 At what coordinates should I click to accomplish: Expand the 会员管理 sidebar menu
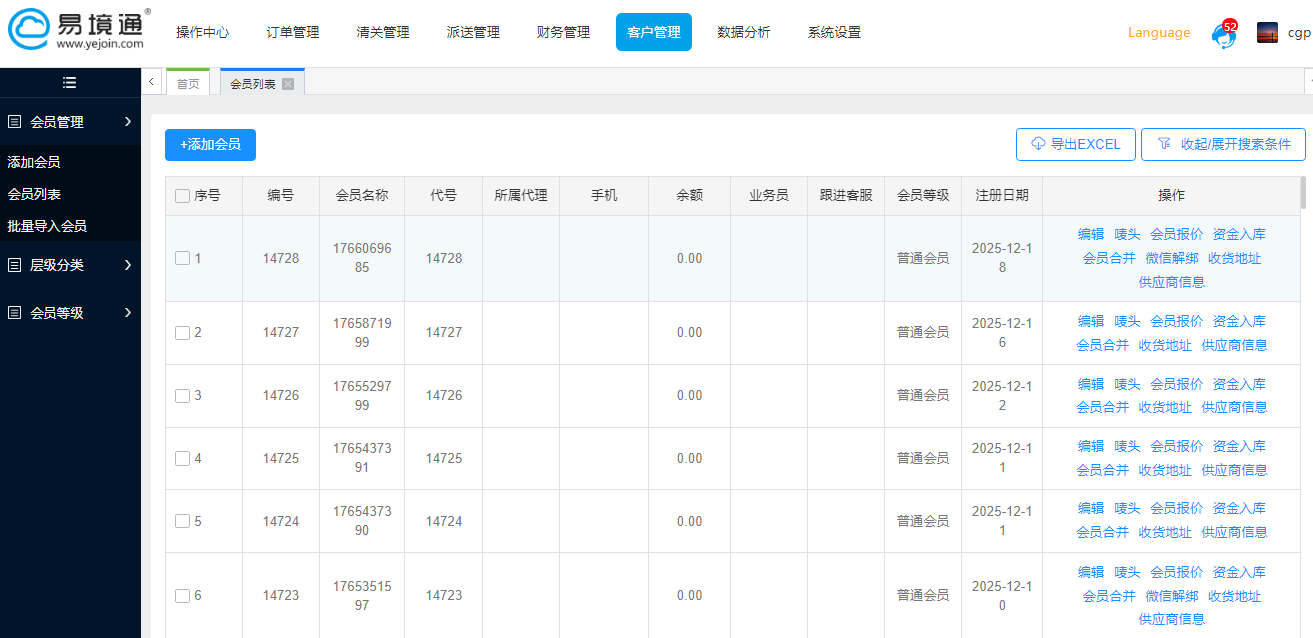tap(69, 121)
